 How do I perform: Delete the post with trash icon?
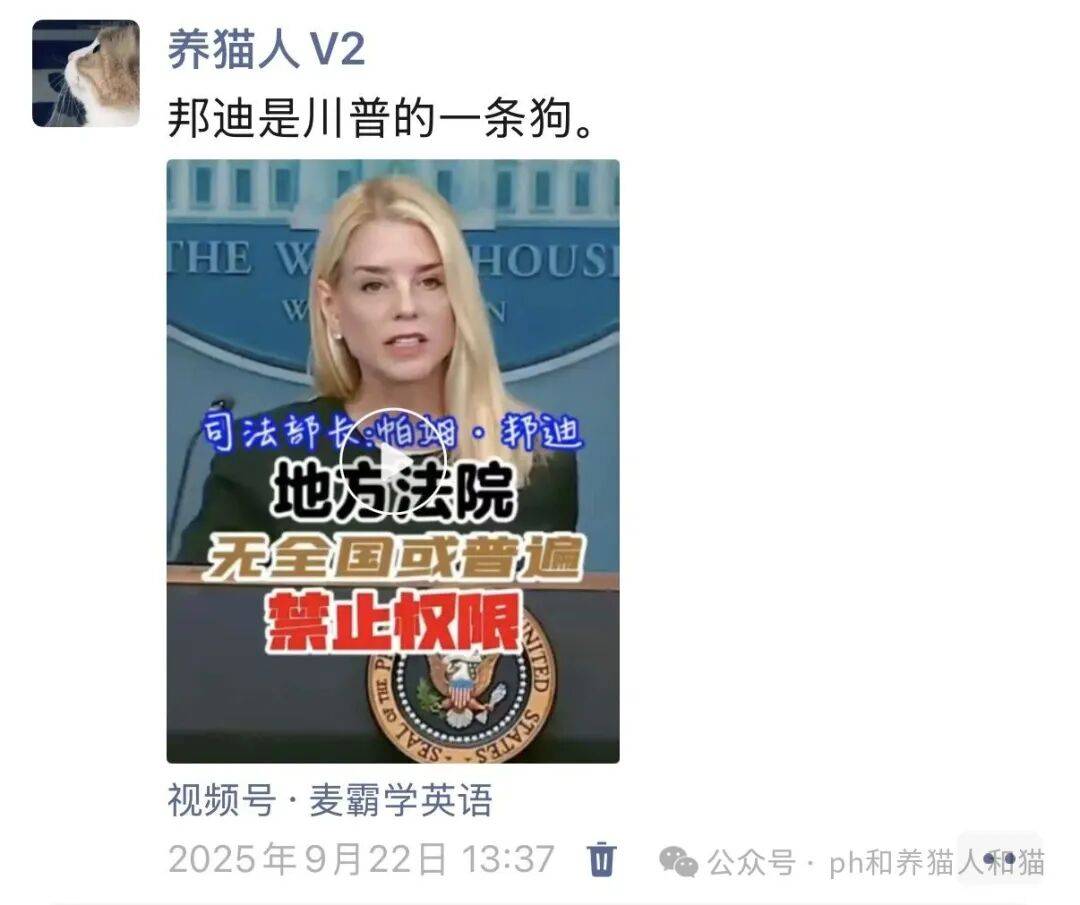tap(601, 859)
